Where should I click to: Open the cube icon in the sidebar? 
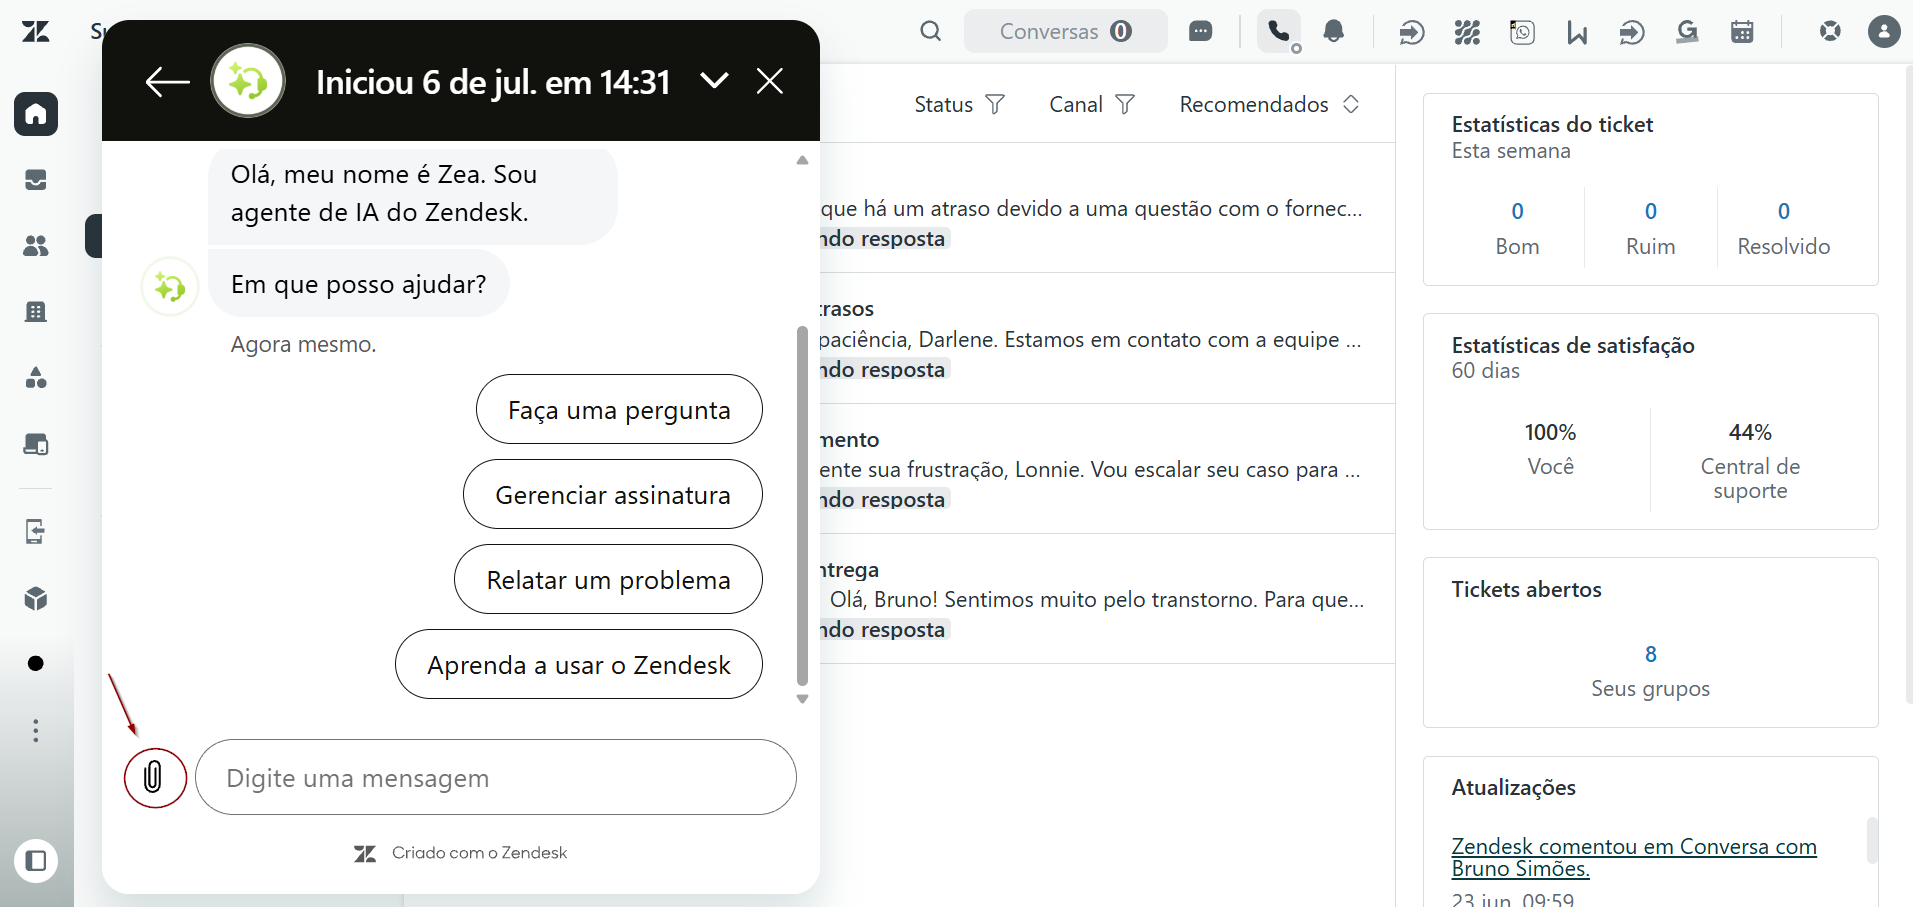pyautogui.click(x=36, y=598)
